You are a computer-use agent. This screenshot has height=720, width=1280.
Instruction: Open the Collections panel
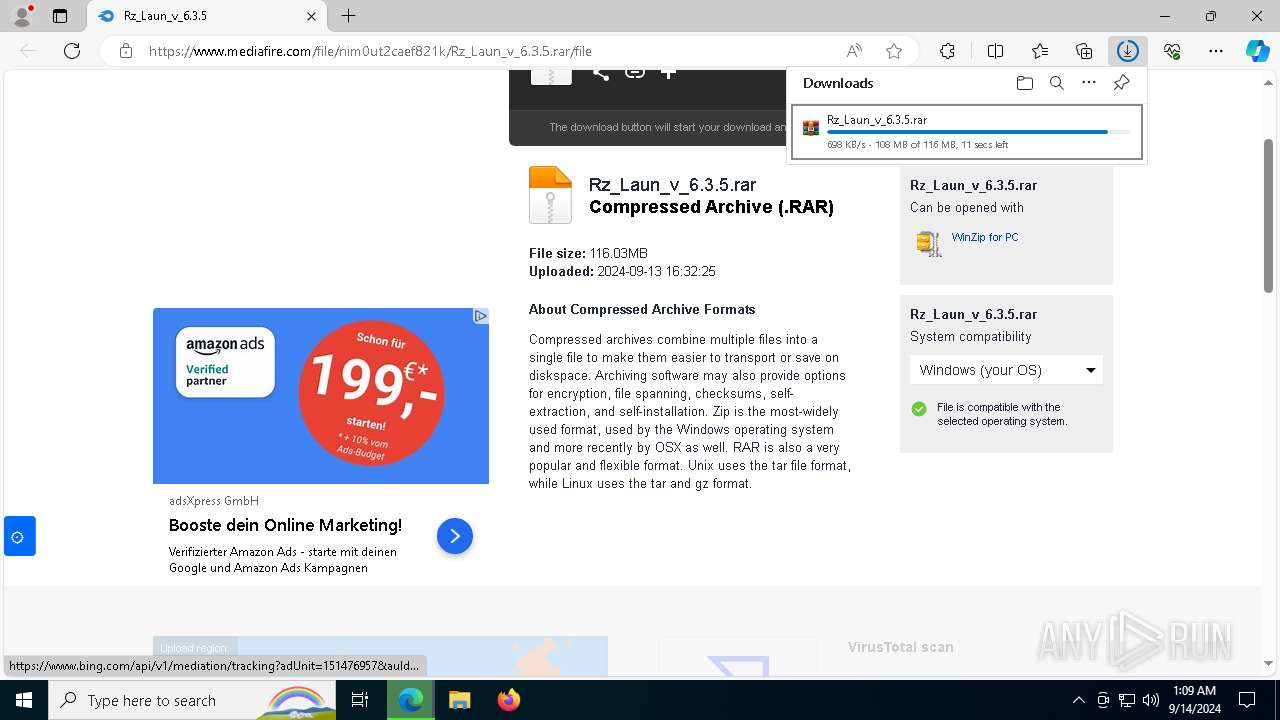[x=1084, y=51]
